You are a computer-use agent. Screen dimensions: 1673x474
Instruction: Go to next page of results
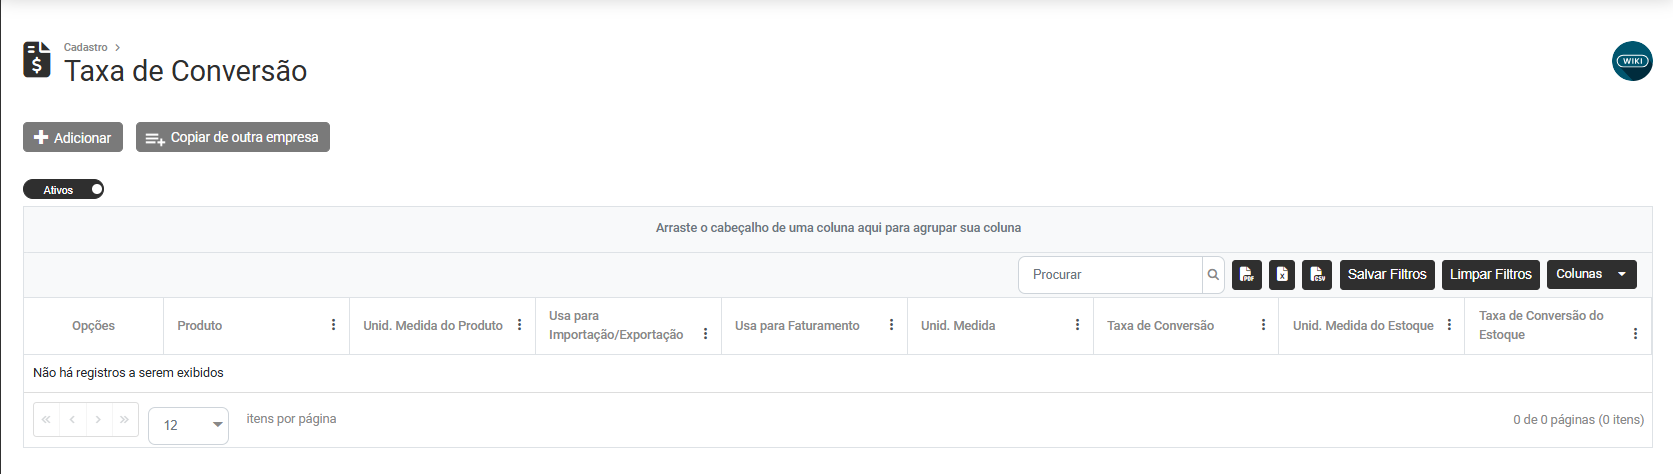click(98, 419)
